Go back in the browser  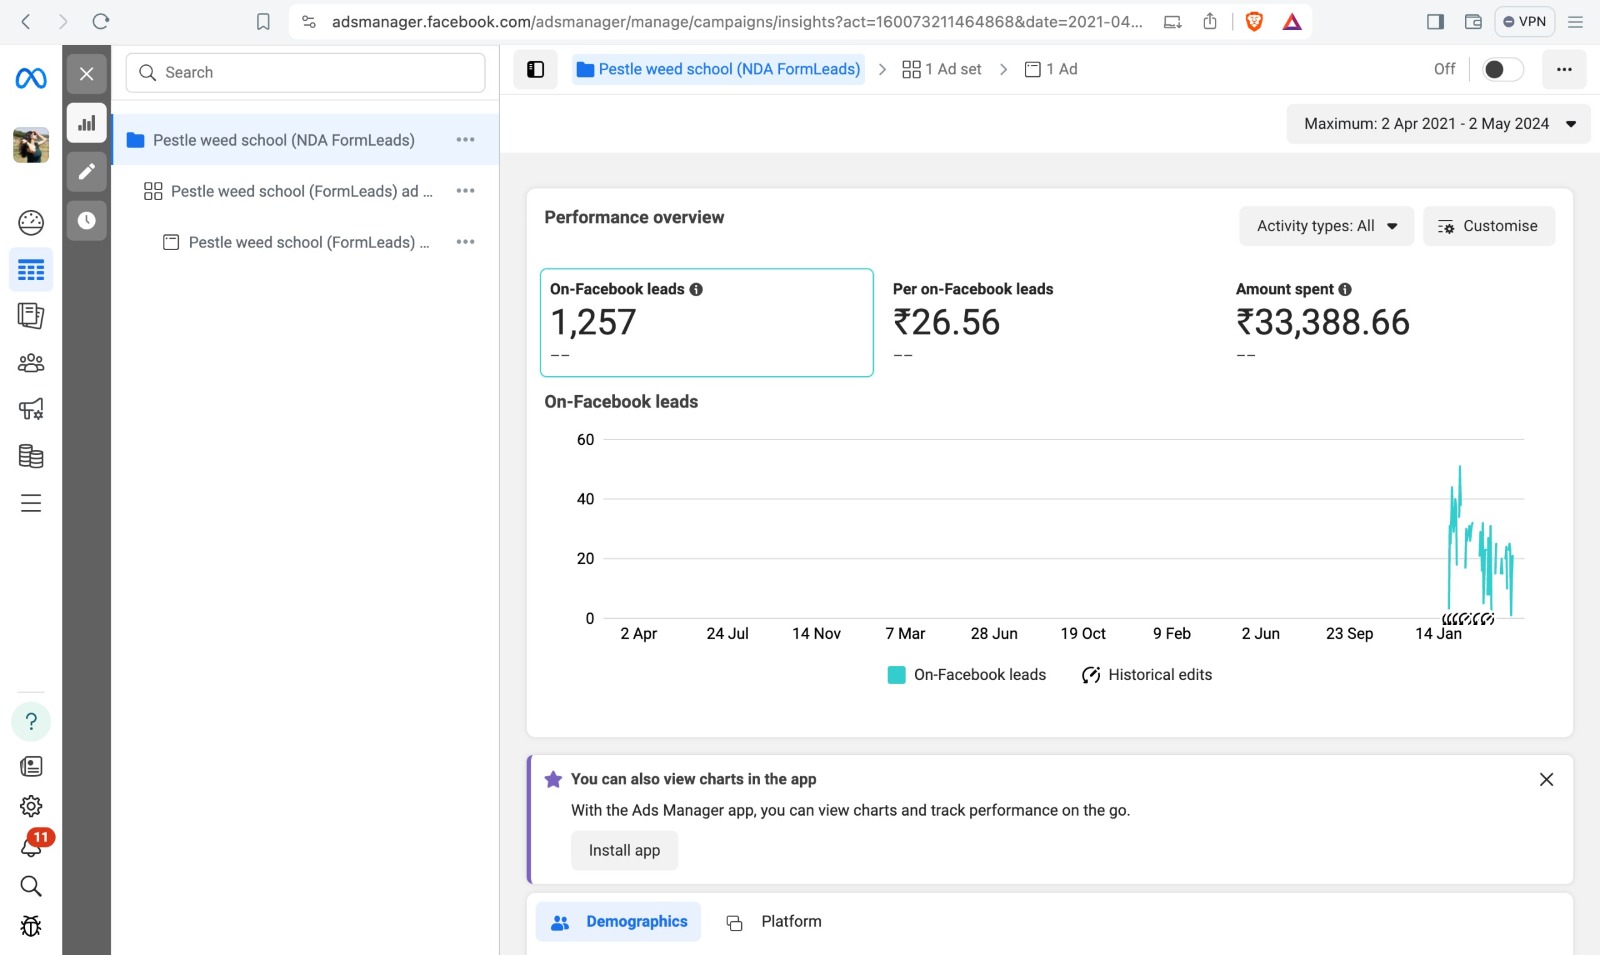[x=26, y=21]
